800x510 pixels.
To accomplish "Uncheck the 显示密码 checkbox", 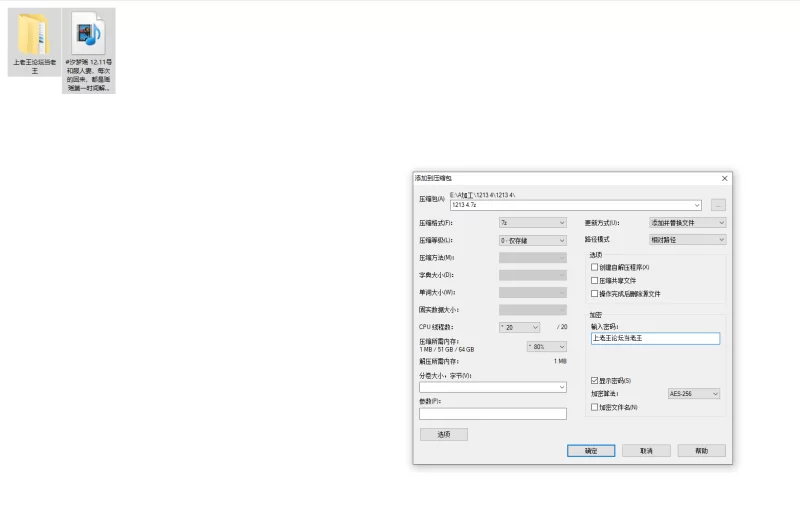I will (595, 381).
